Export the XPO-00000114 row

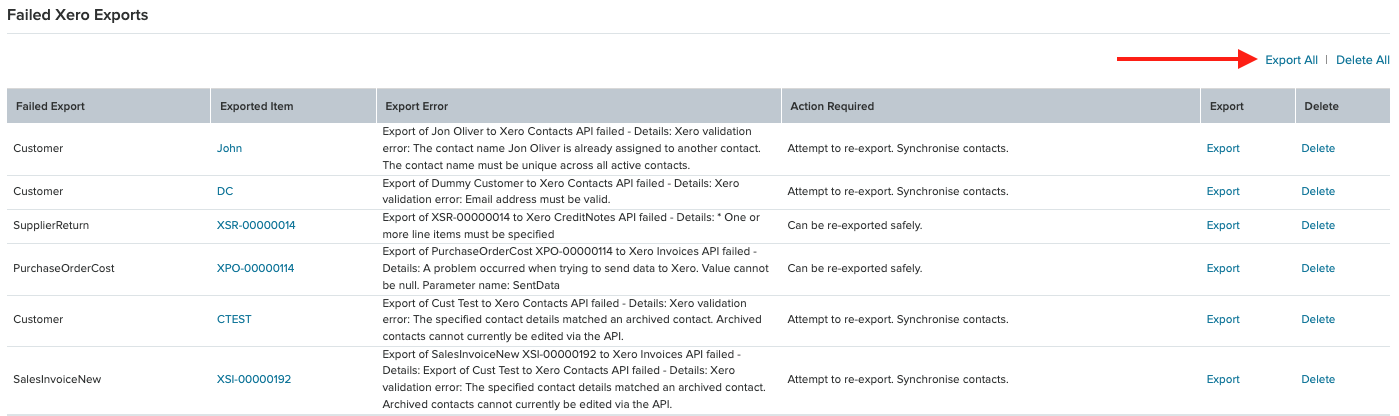pyautogui.click(x=1223, y=268)
